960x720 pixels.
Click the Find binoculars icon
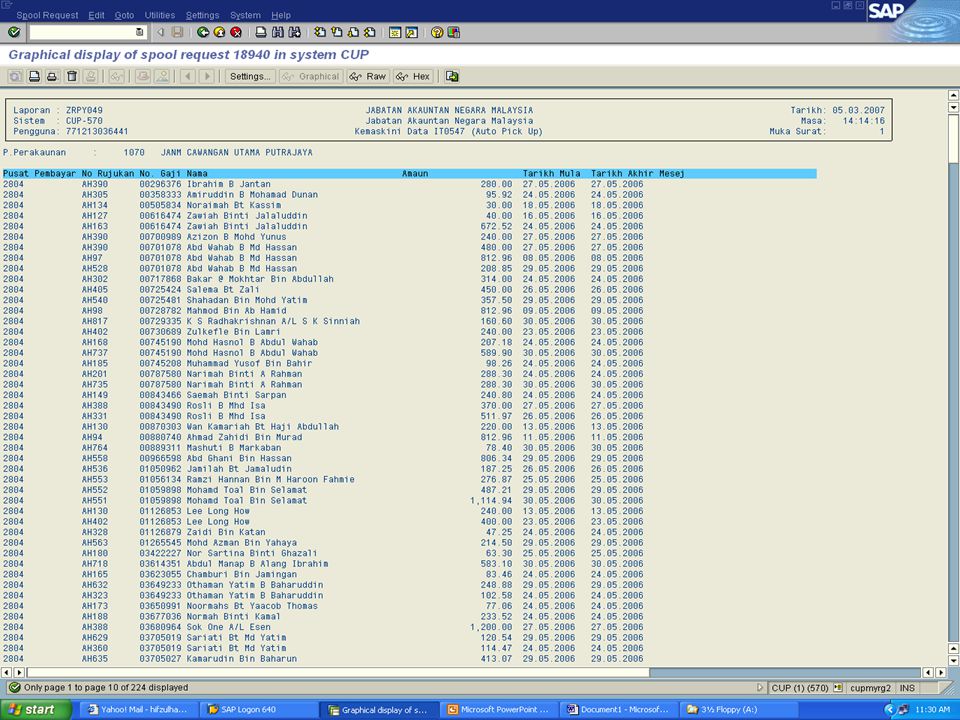tap(277, 32)
